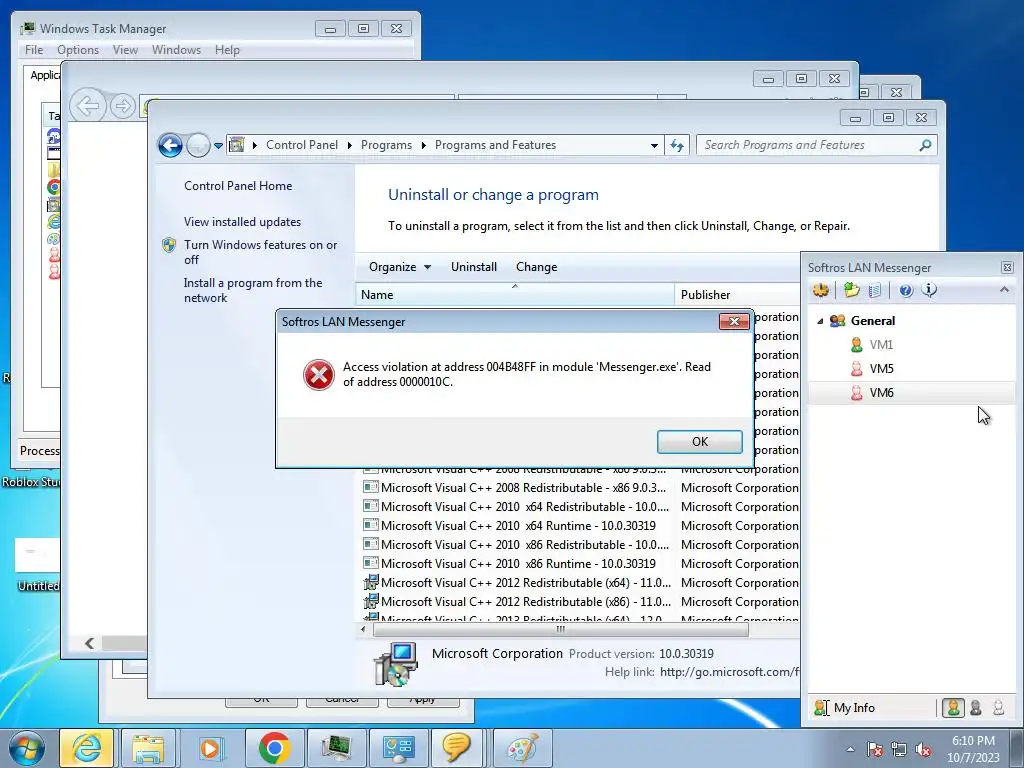Image resolution: width=1024 pixels, height=768 pixels.
Task: Refresh Programs and Features view
Action: click(677, 145)
